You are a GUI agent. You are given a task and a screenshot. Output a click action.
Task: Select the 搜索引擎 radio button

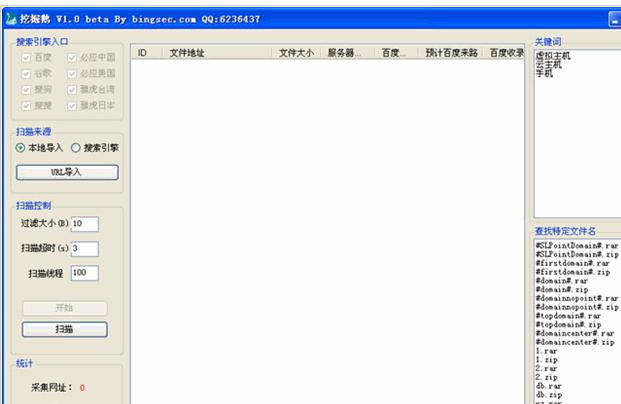tap(76, 147)
